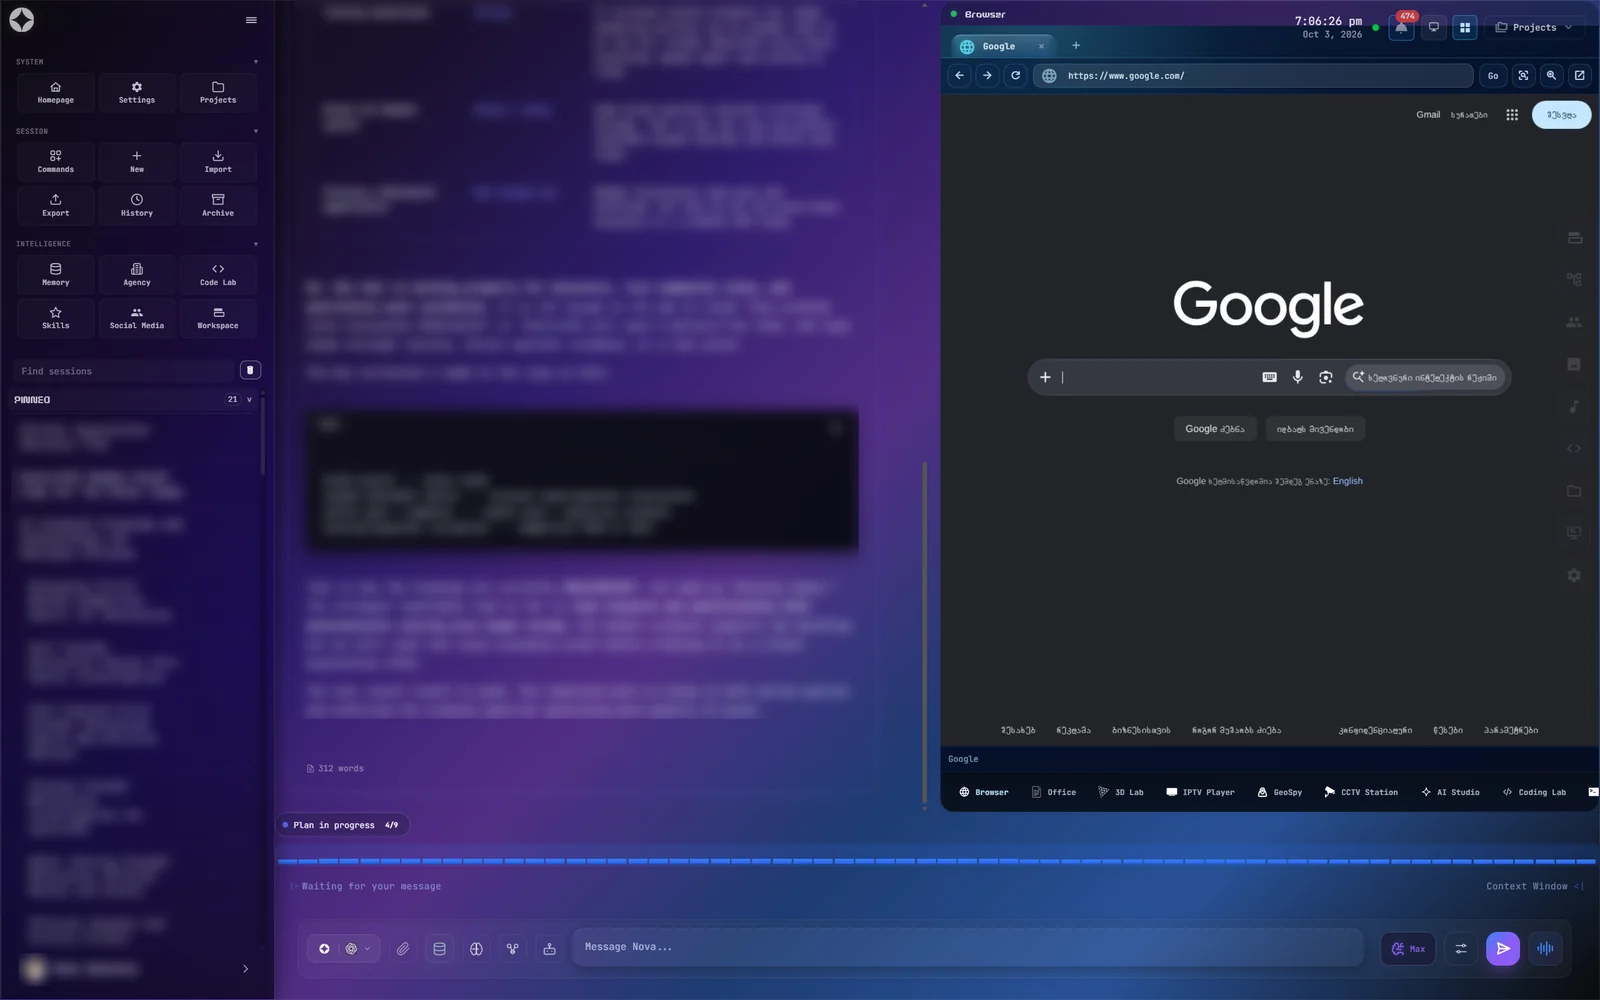The image size is (1600, 1000).
Task: Click the Go button beside URL bar
Action: 1493,75
